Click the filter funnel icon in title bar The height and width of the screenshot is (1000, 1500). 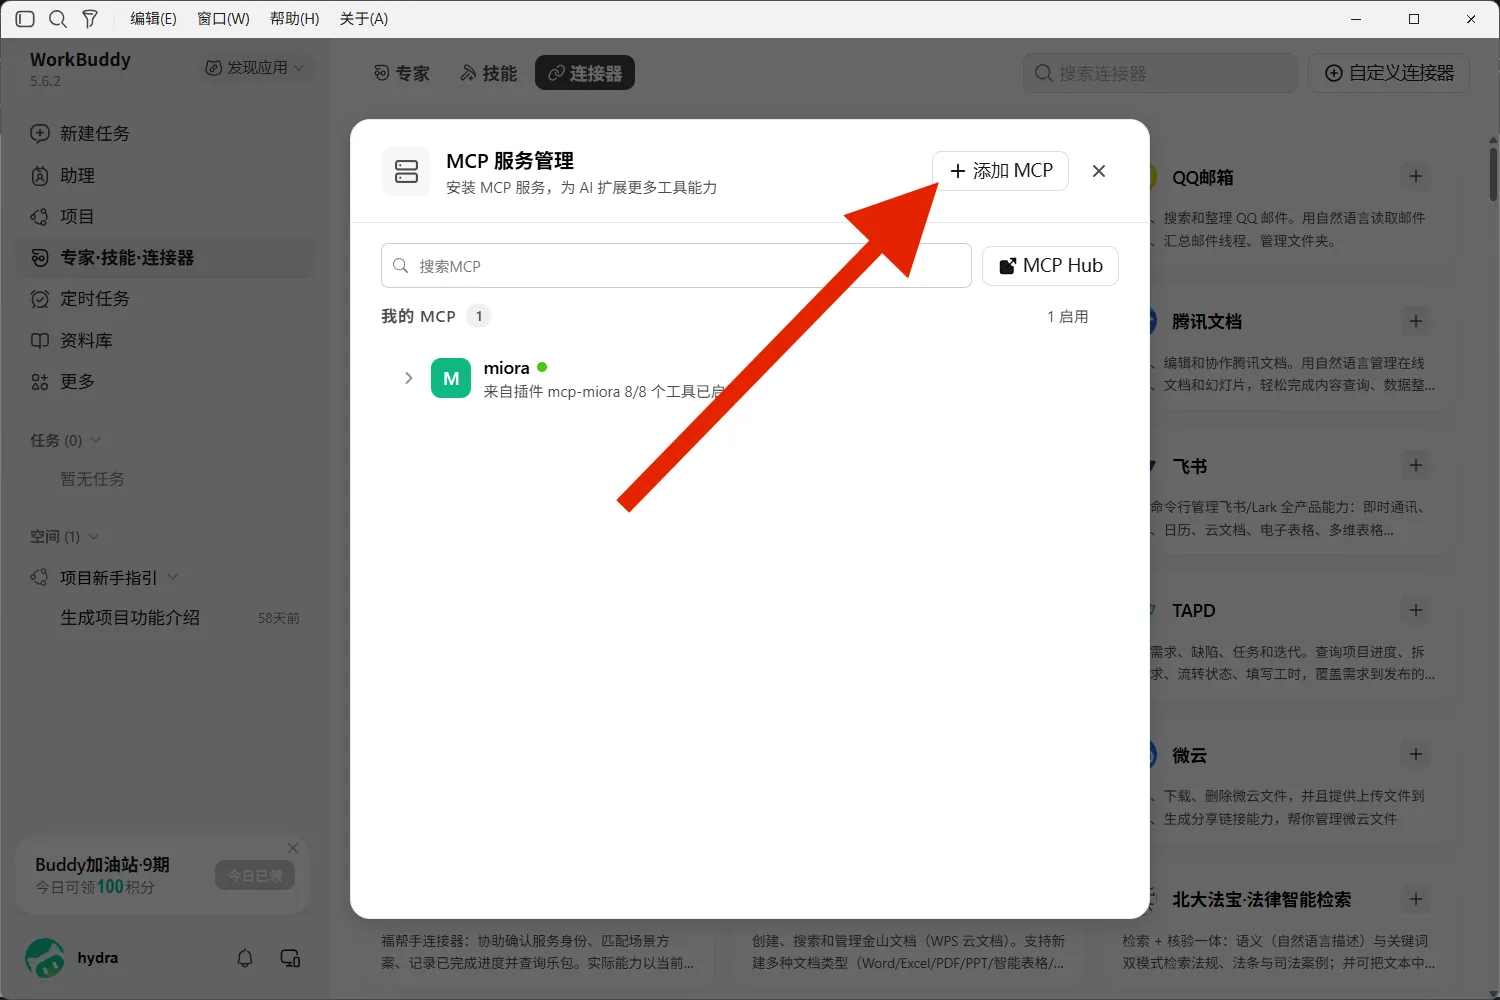tap(90, 19)
